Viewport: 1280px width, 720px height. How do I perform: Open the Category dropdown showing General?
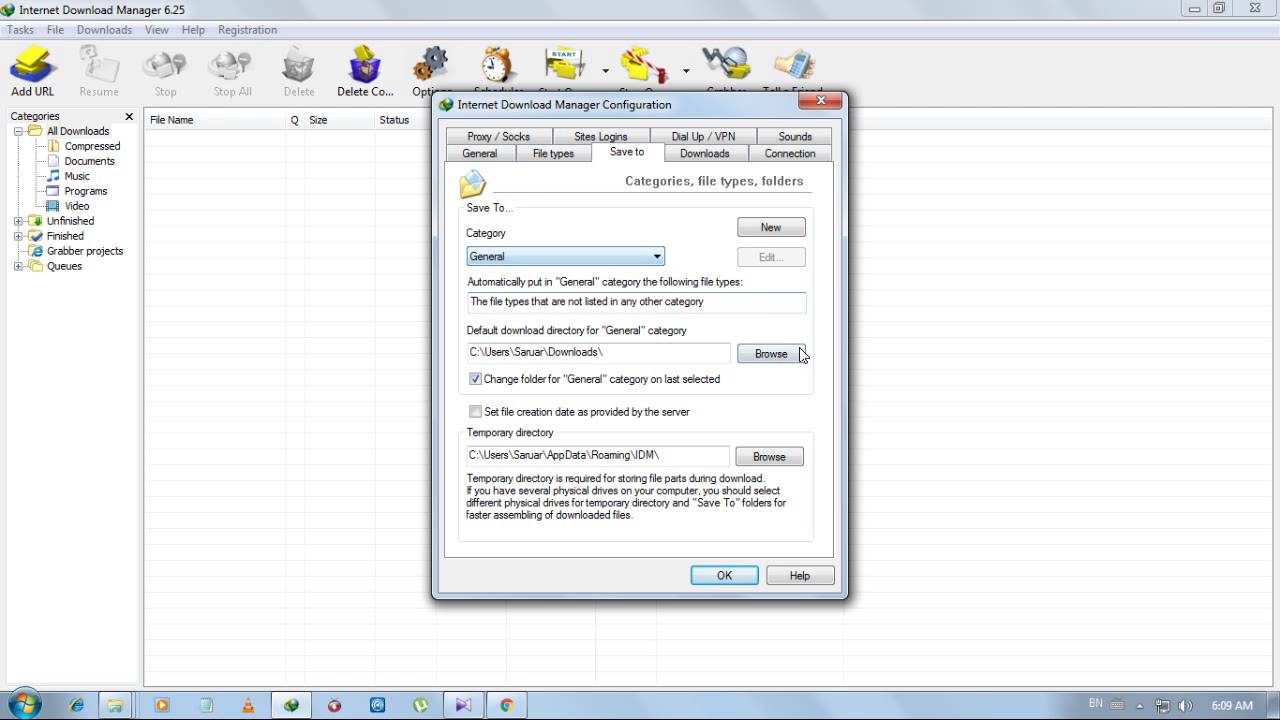point(565,256)
